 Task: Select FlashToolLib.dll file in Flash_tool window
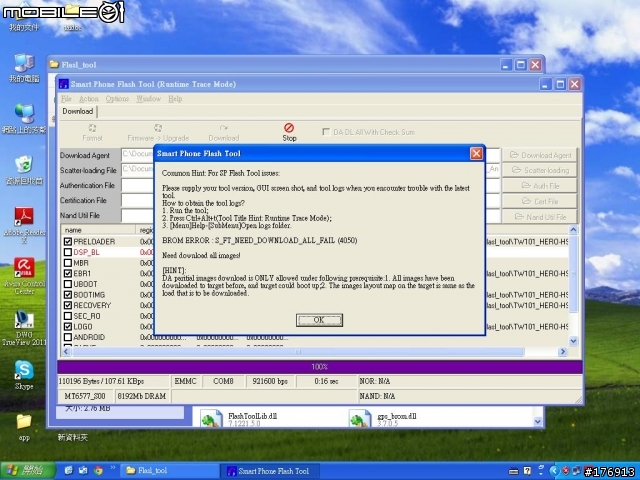click(239, 419)
